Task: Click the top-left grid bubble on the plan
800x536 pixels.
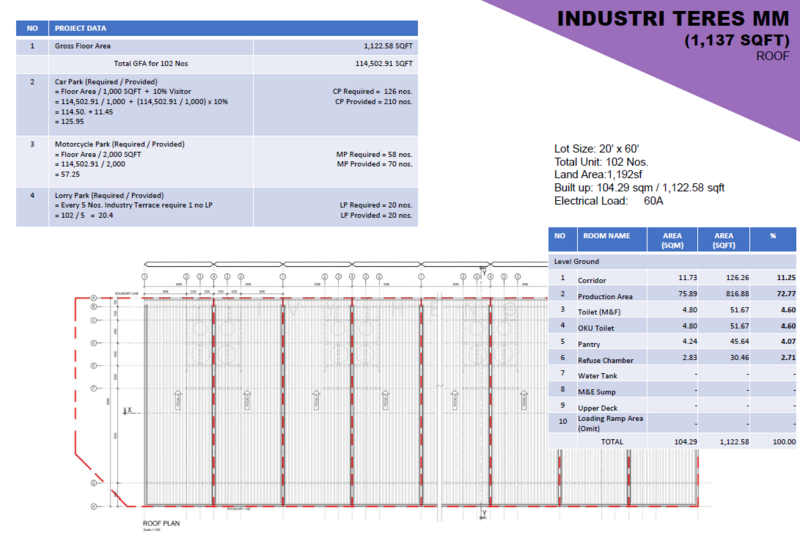Action: tap(94, 298)
